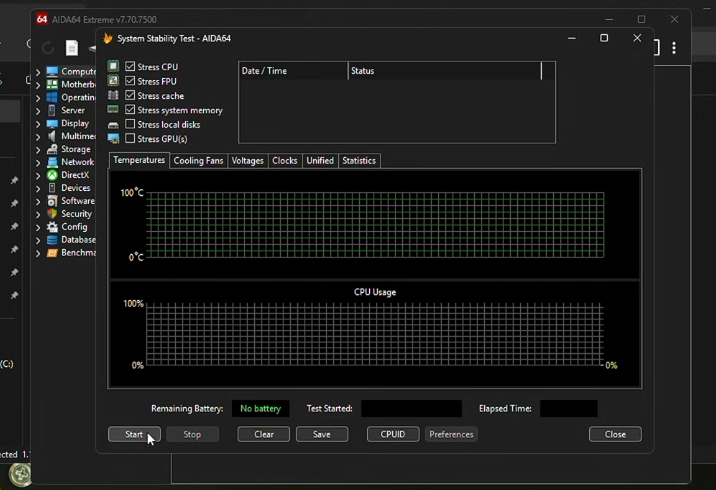716x490 pixels.
Task: Open the CPUID panel
Action: pos(393,434)
